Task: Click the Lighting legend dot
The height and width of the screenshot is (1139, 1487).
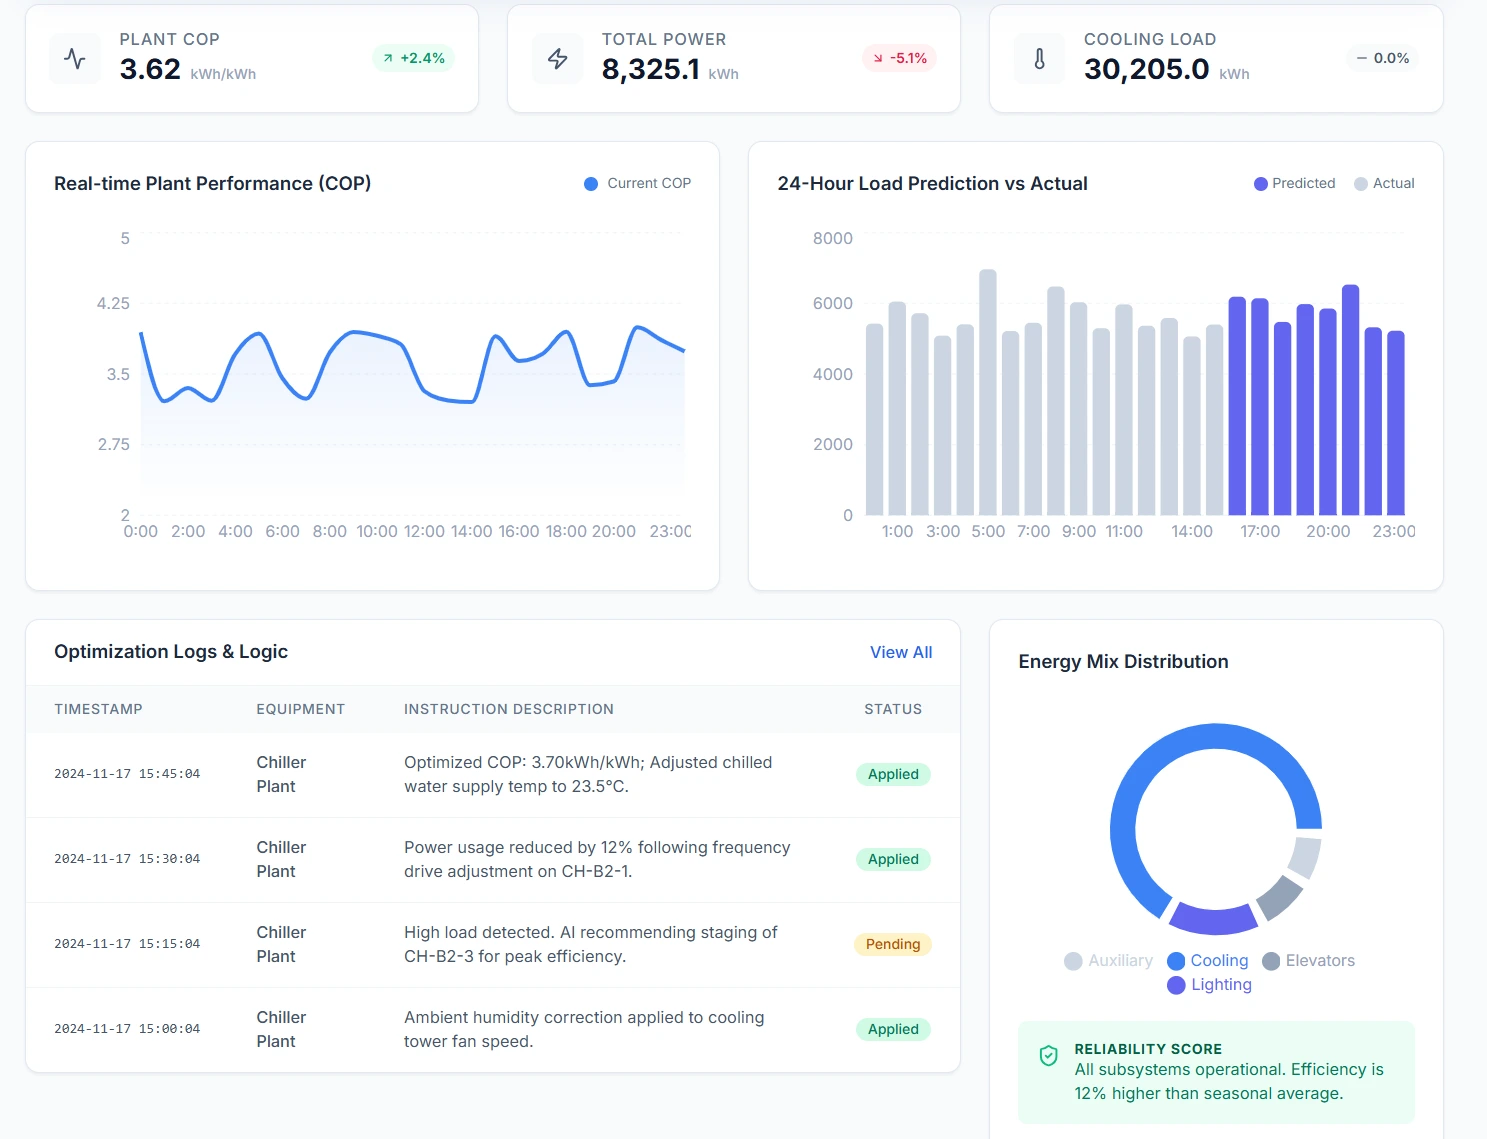Action: 1176,985
